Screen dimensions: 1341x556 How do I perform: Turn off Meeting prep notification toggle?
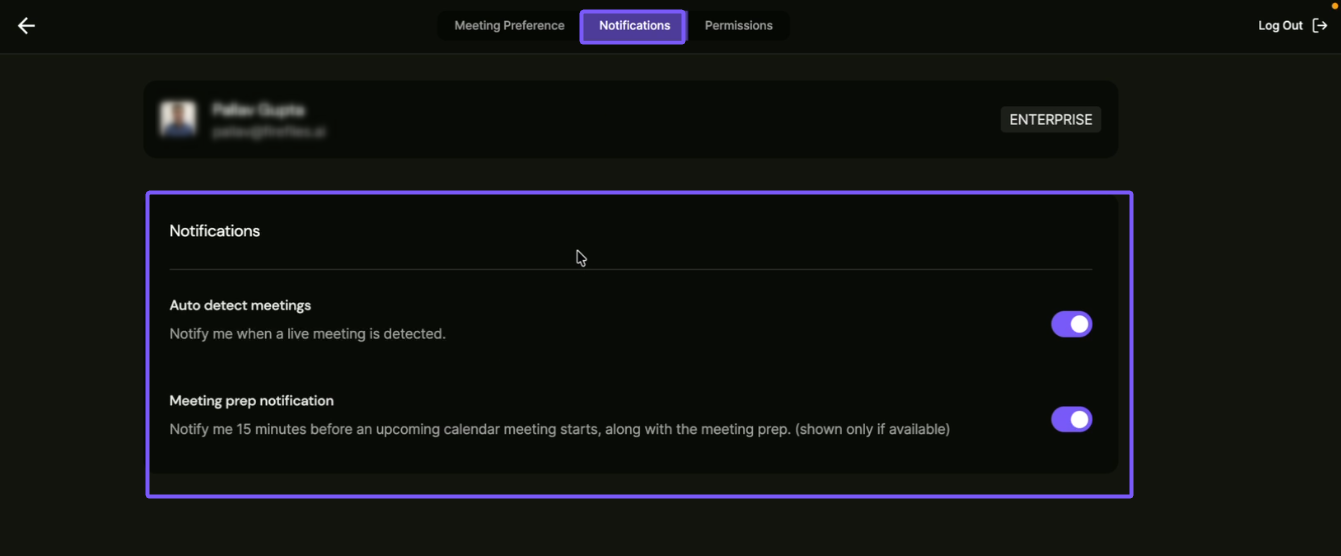click(x=1071, y=419)
